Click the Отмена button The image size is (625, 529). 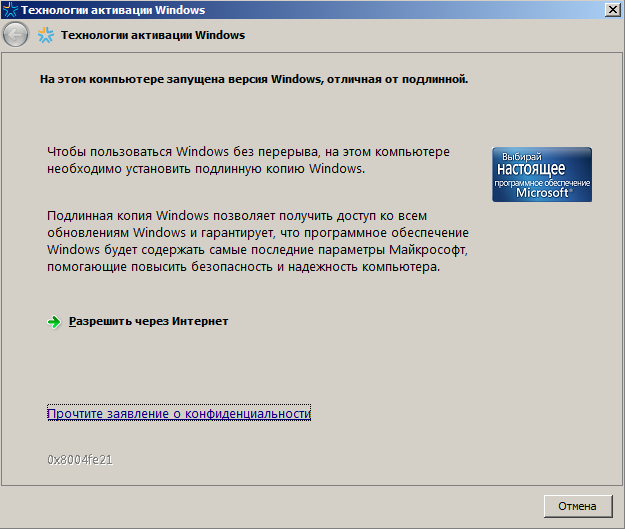tap(578, 506)
